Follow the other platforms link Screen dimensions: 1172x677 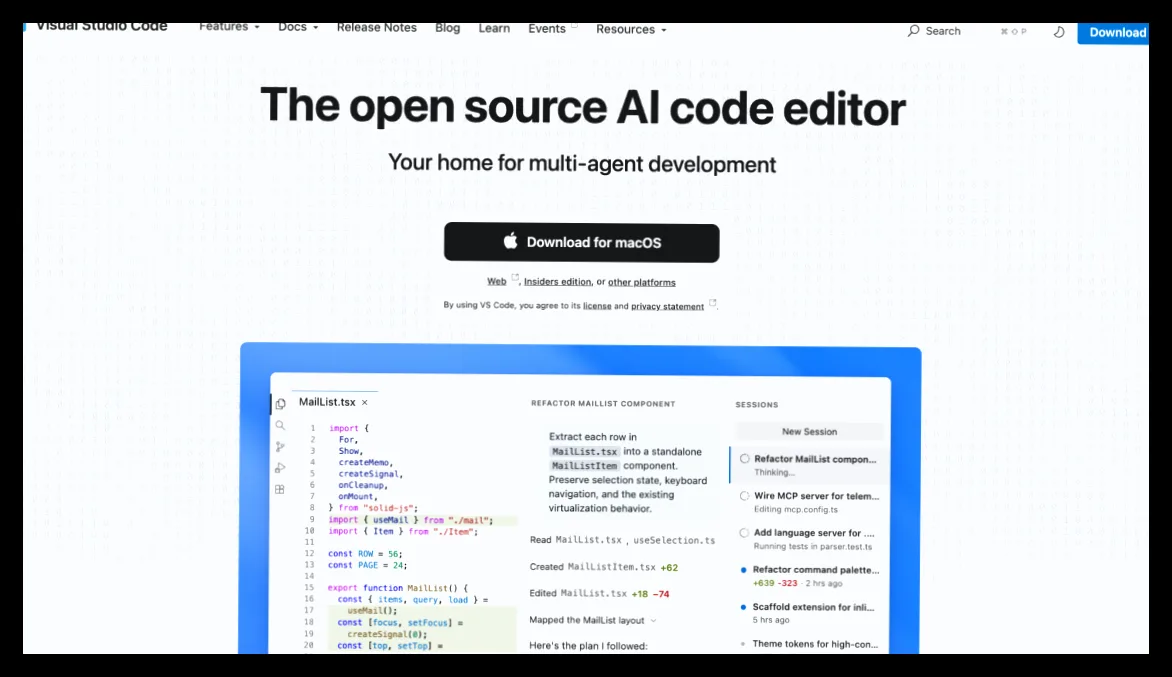tap(641, 282)
